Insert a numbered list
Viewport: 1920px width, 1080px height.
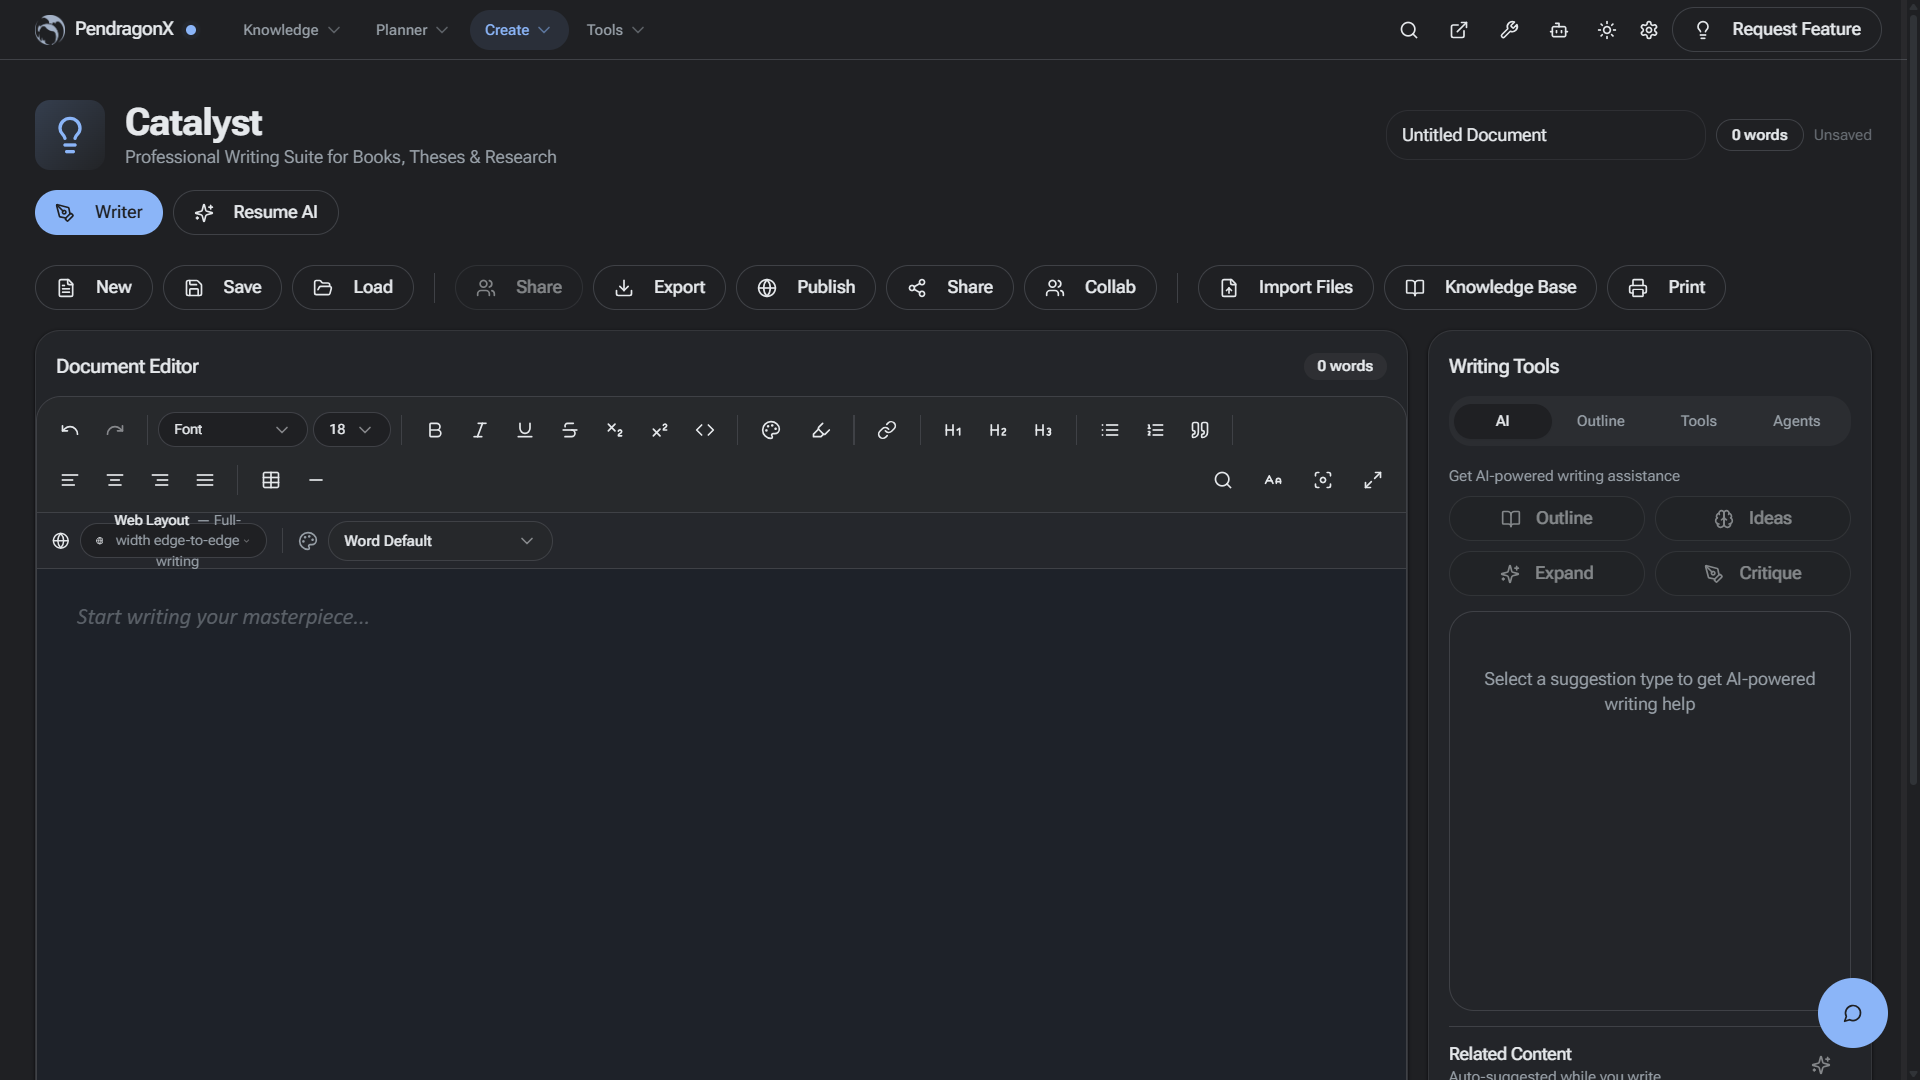pos(1155,430)
